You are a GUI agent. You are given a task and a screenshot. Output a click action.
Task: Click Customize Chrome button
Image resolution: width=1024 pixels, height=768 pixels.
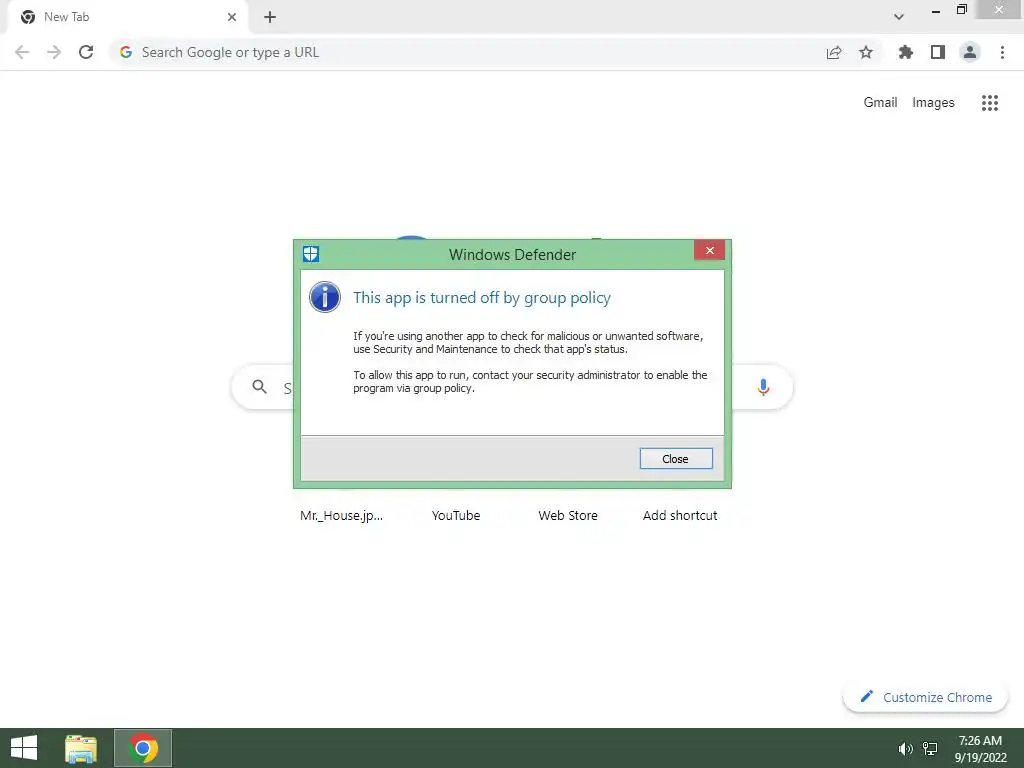tap(926, 697)
